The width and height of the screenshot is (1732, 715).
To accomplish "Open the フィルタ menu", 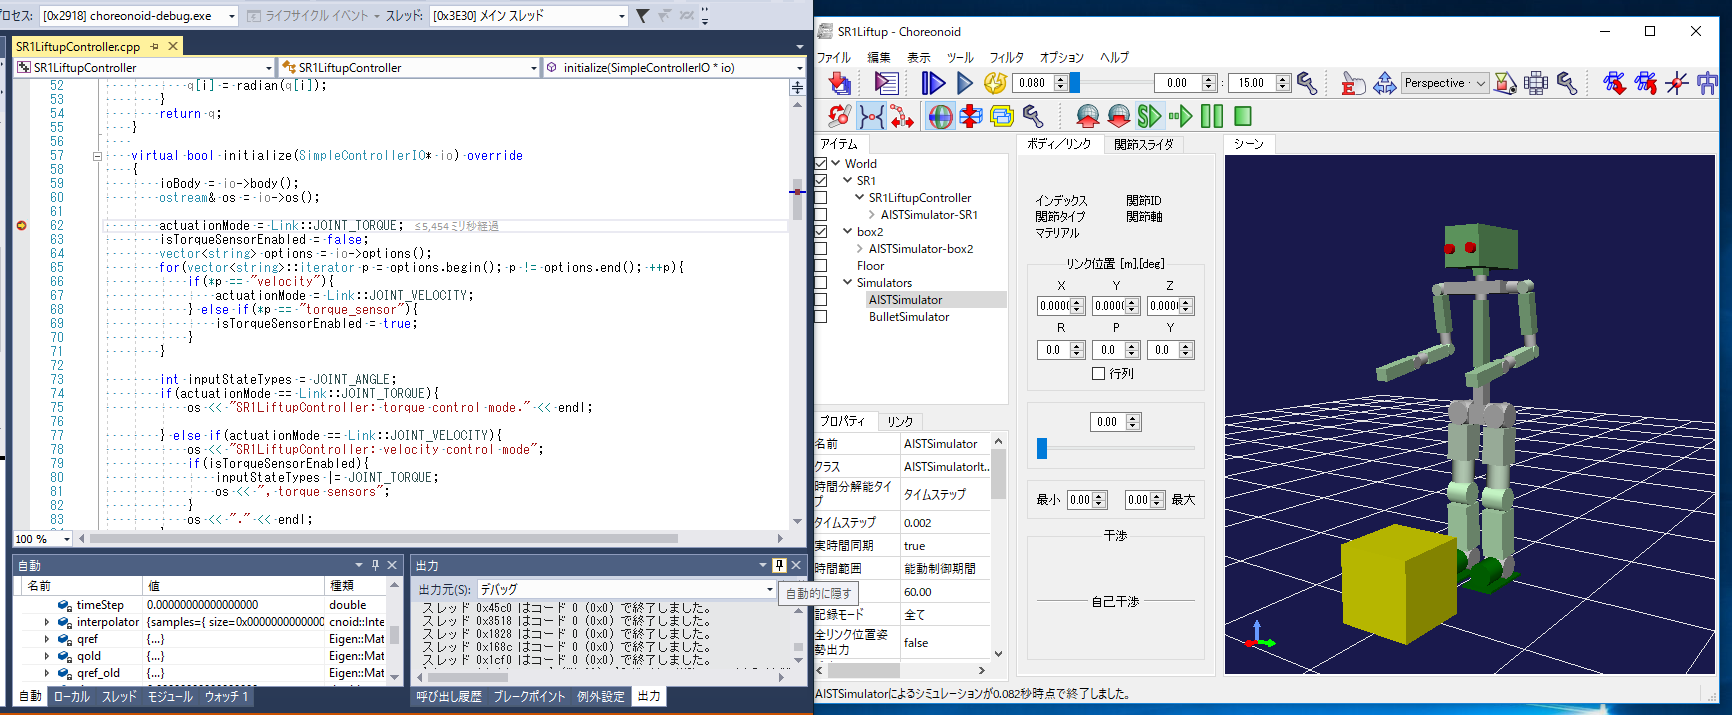I will click(x=1006, y=58).
